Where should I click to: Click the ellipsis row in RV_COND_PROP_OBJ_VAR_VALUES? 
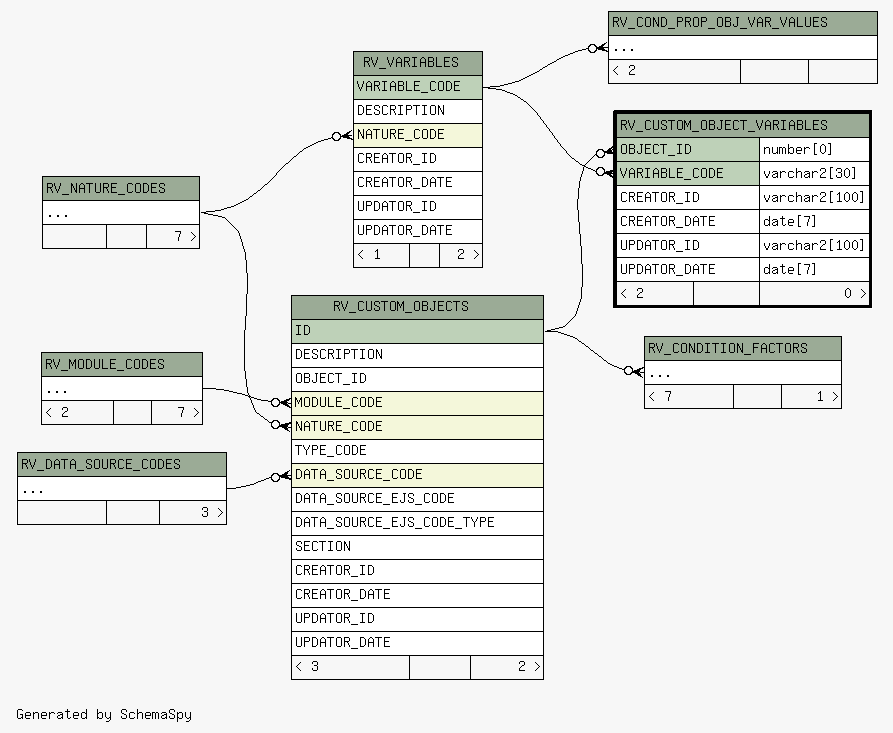[x=743, y=48]
